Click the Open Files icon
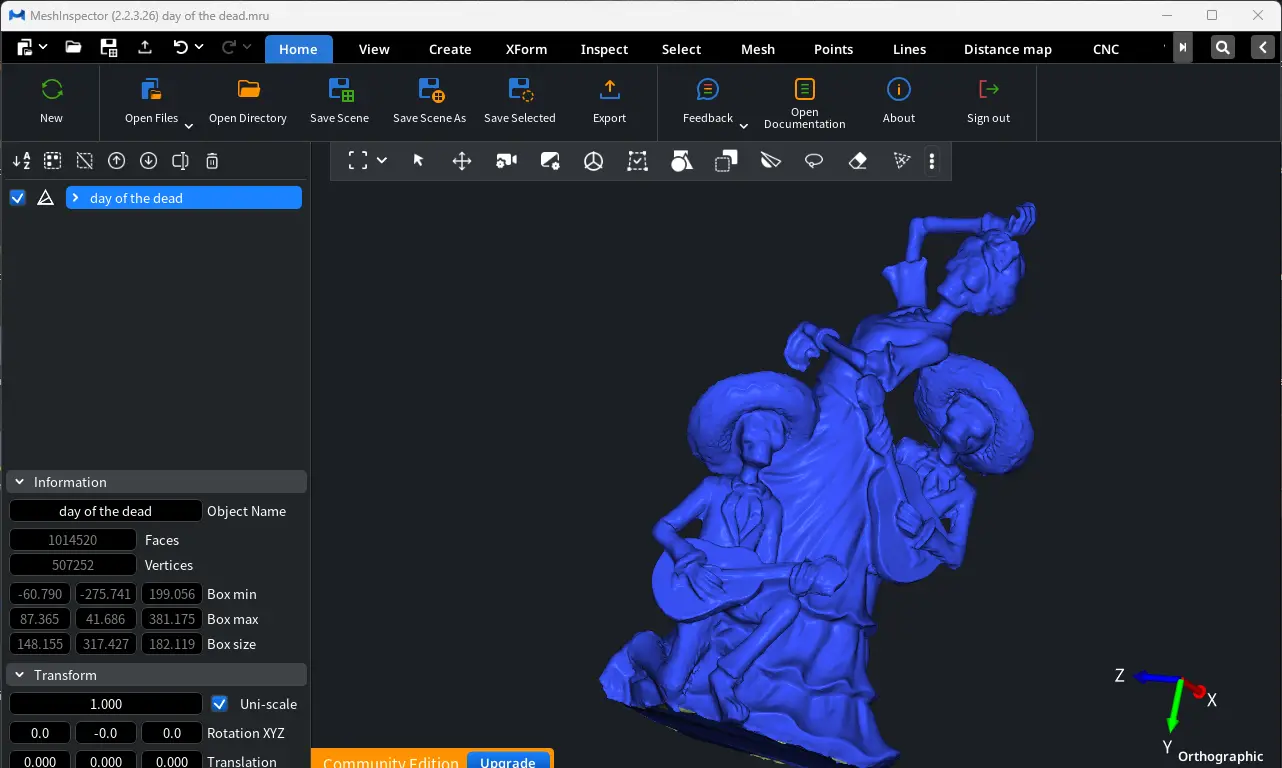The height and width of the screenshot is (768, 1282). 151,89
